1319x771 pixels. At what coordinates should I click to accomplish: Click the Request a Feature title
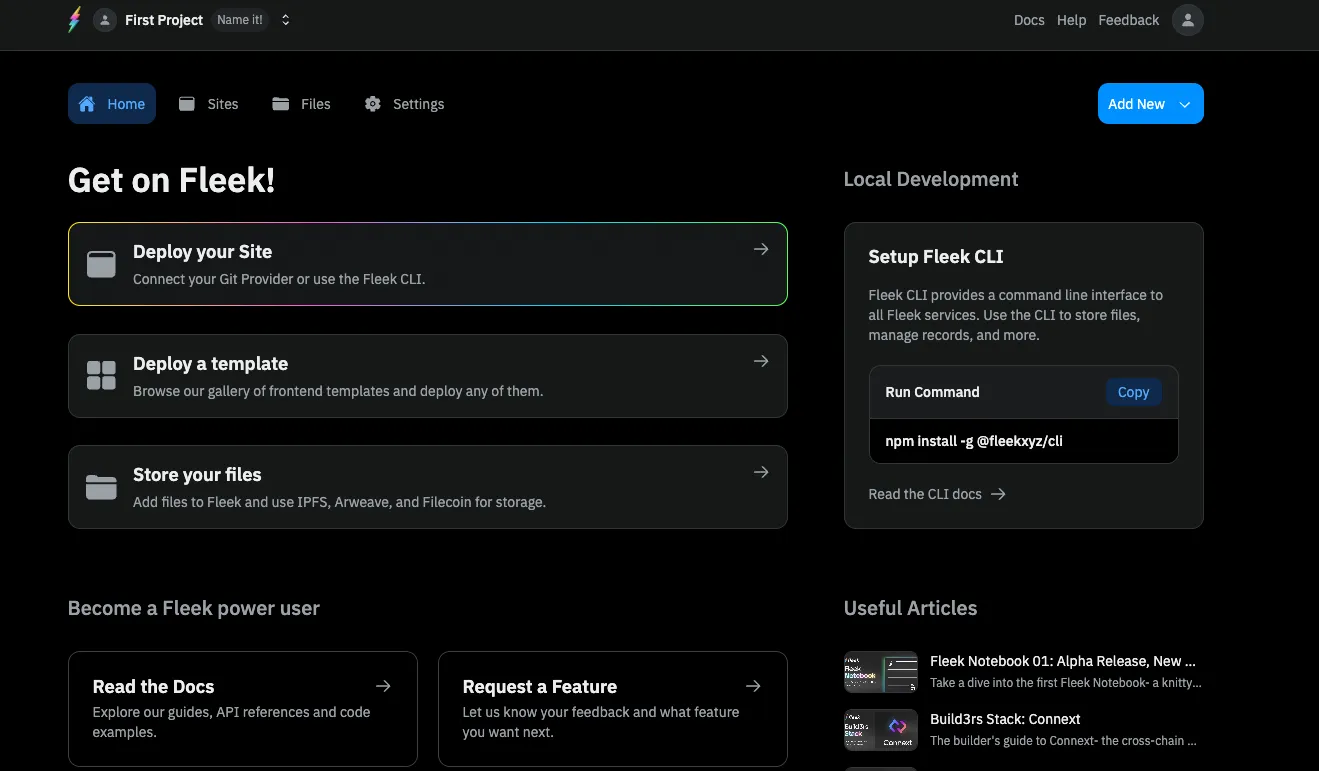point(540,687)
